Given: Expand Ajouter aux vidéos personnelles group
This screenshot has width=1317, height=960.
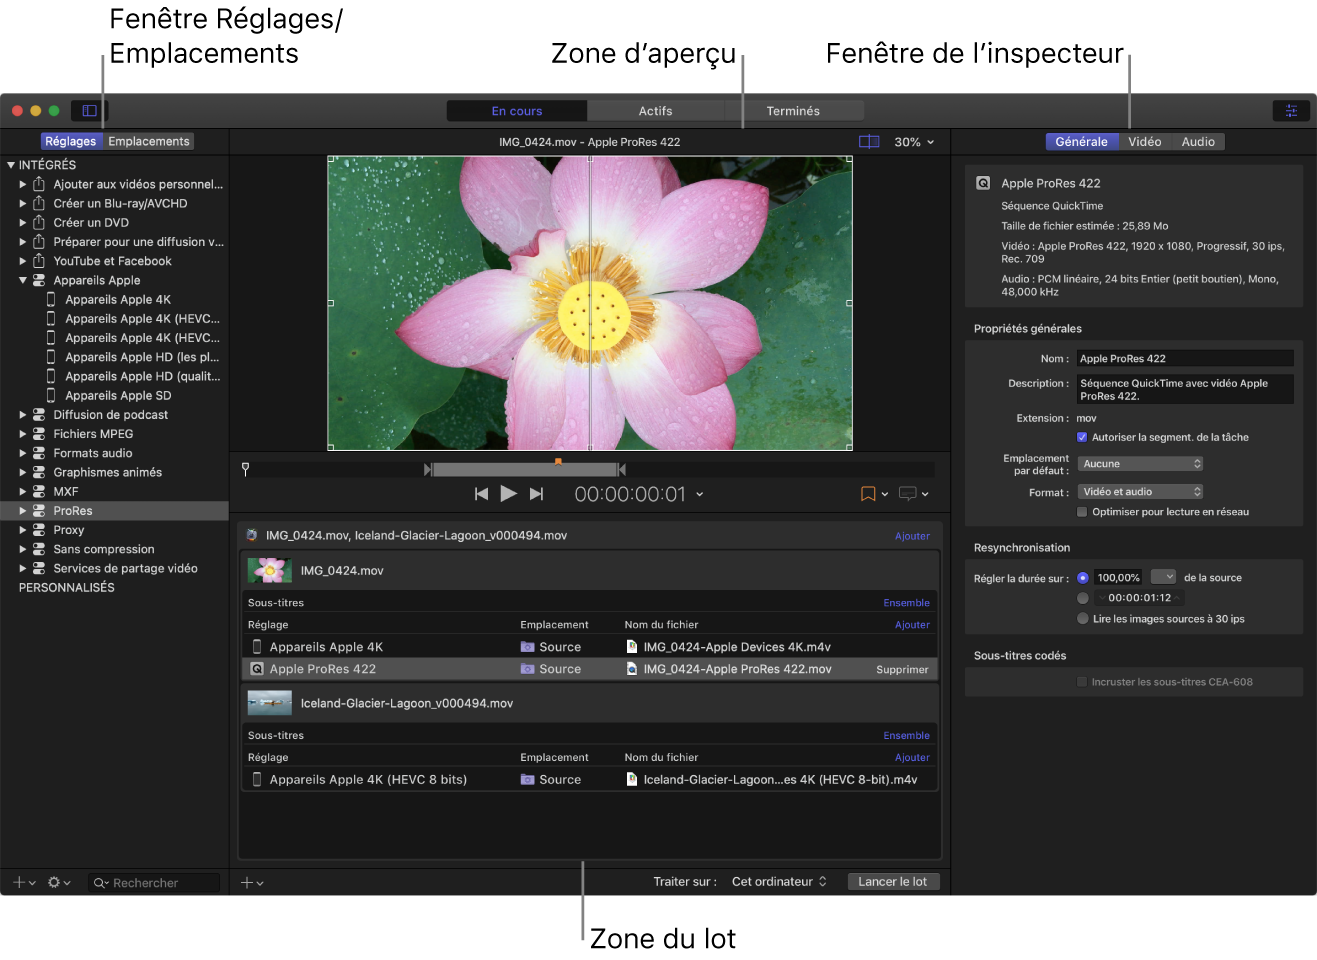Looking at the screenshot, I should click(x=23, y=184).
